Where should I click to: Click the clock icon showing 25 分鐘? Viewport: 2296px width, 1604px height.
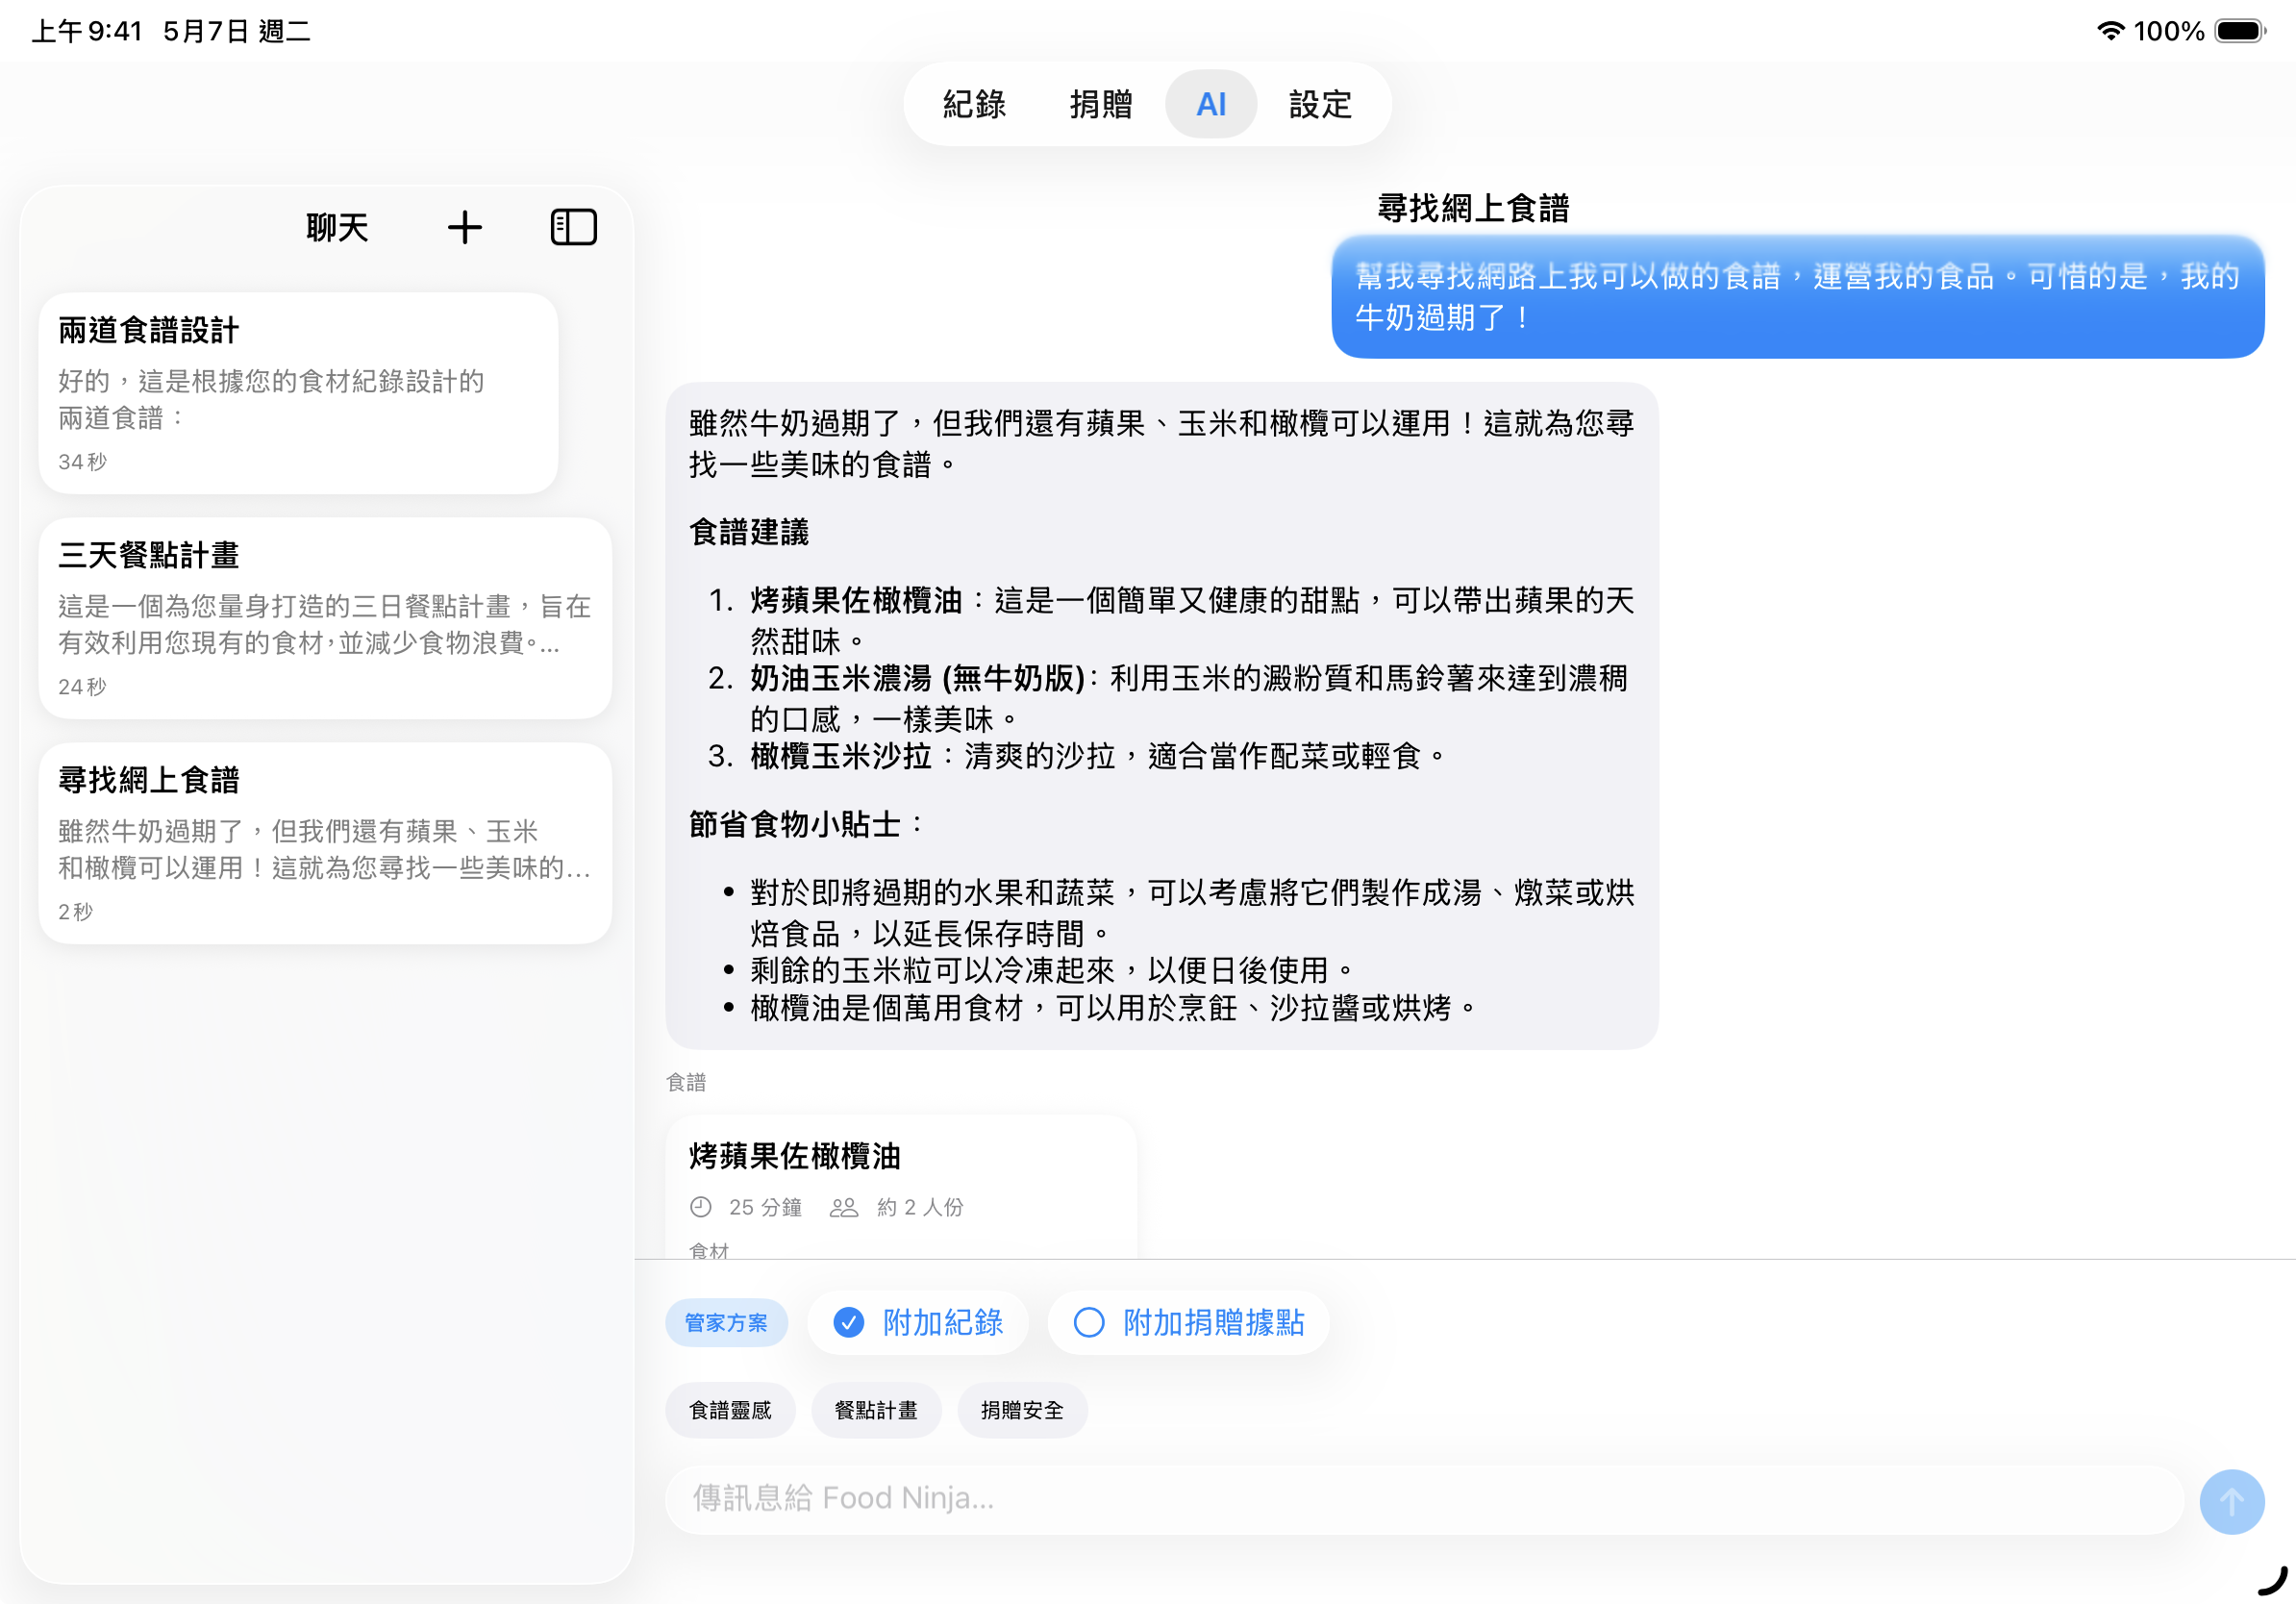point(700,1207)
